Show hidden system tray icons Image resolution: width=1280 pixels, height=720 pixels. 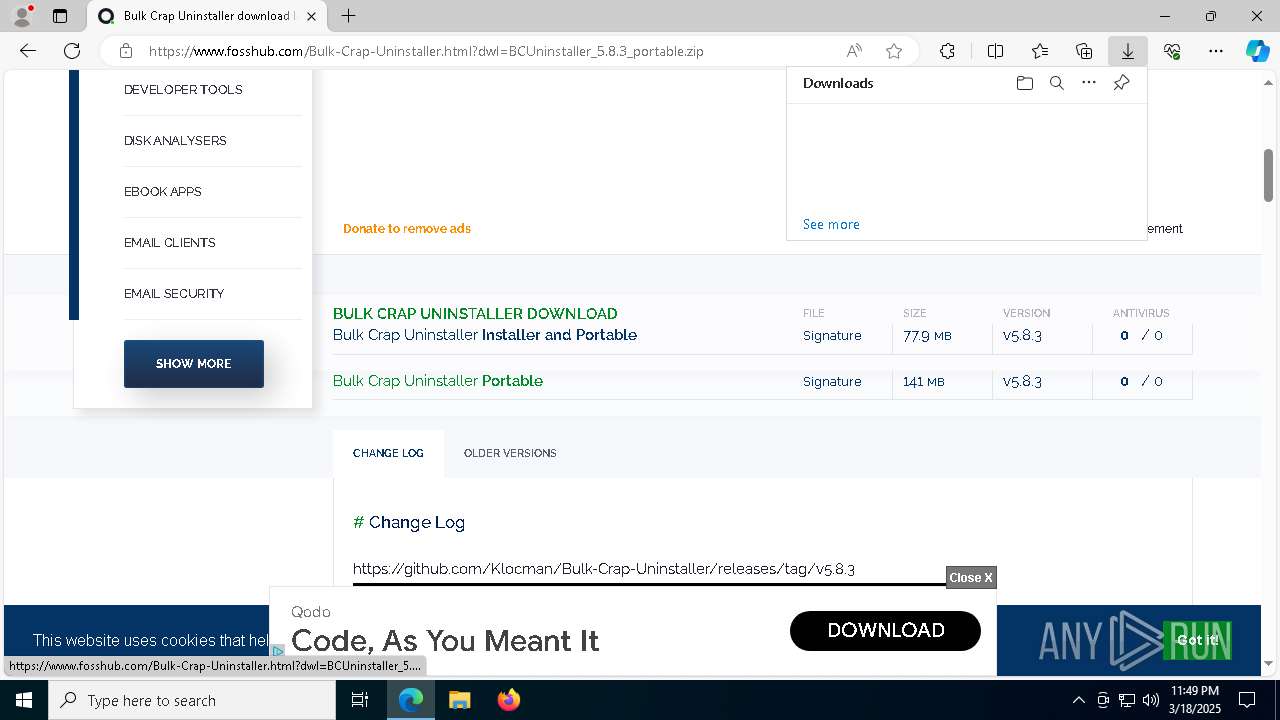(1078, 700)
